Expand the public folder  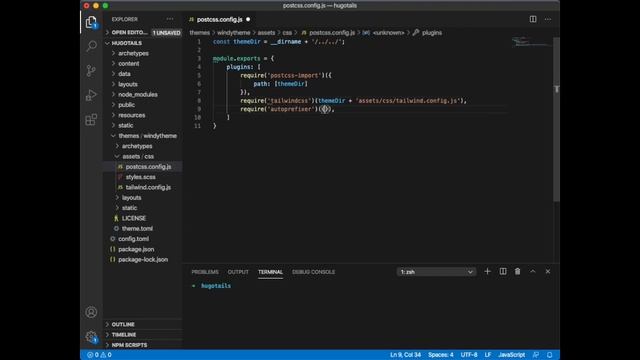coord(126,105)
